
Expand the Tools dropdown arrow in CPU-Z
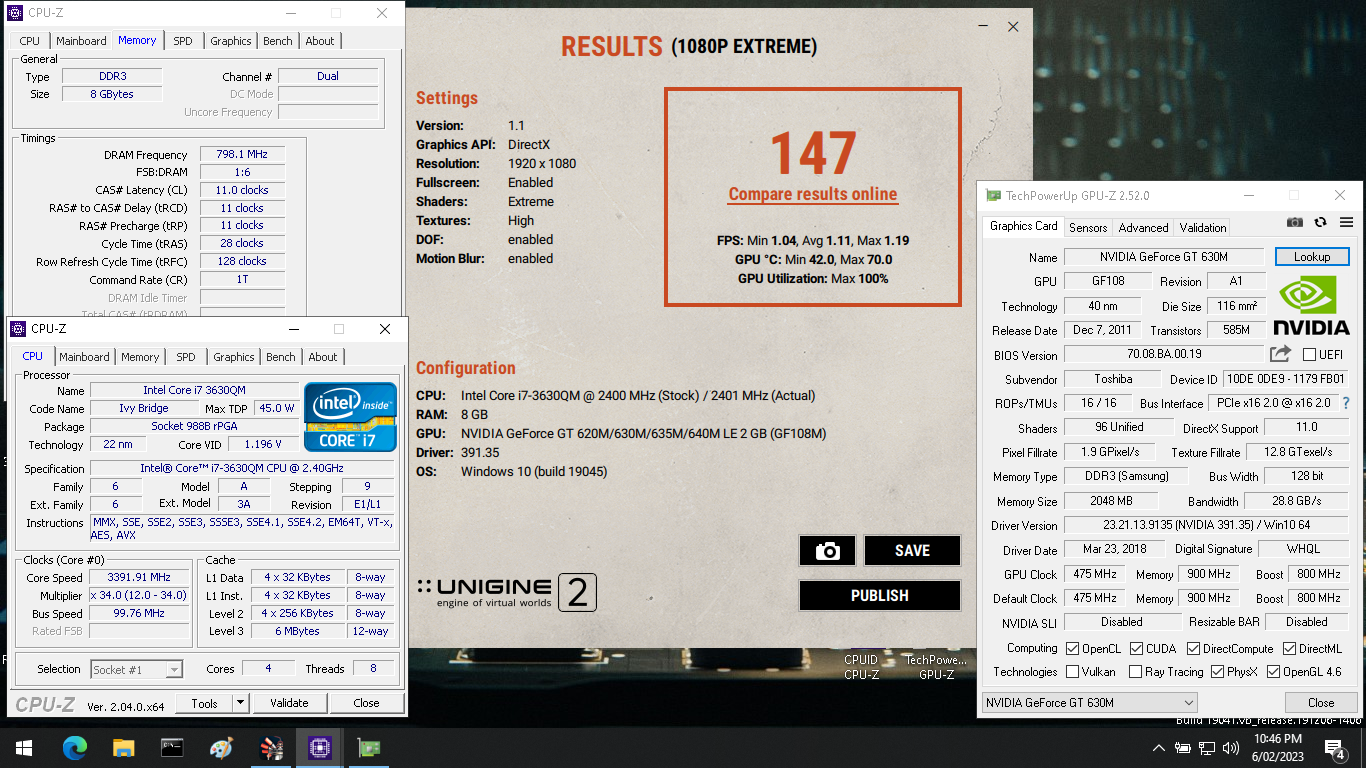tap(240, 703)
